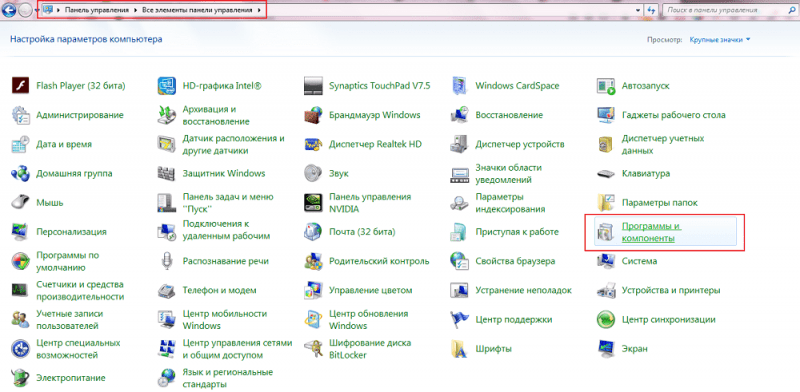Open the Параметры индексирования link

(x=510, y=203)
